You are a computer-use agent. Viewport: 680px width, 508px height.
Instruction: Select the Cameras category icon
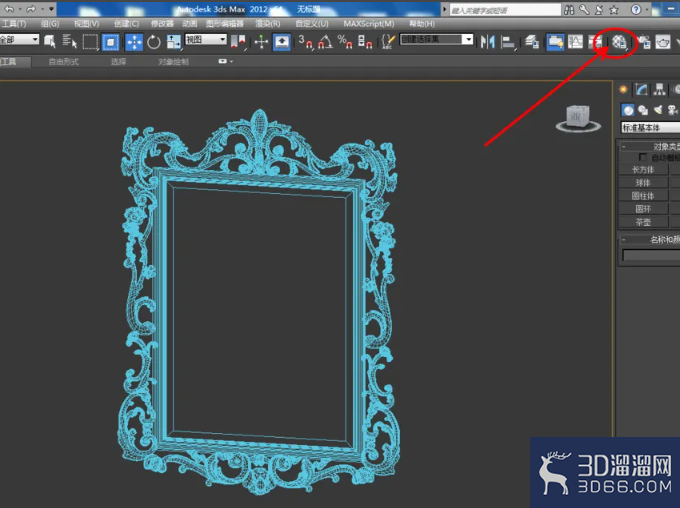673,110
